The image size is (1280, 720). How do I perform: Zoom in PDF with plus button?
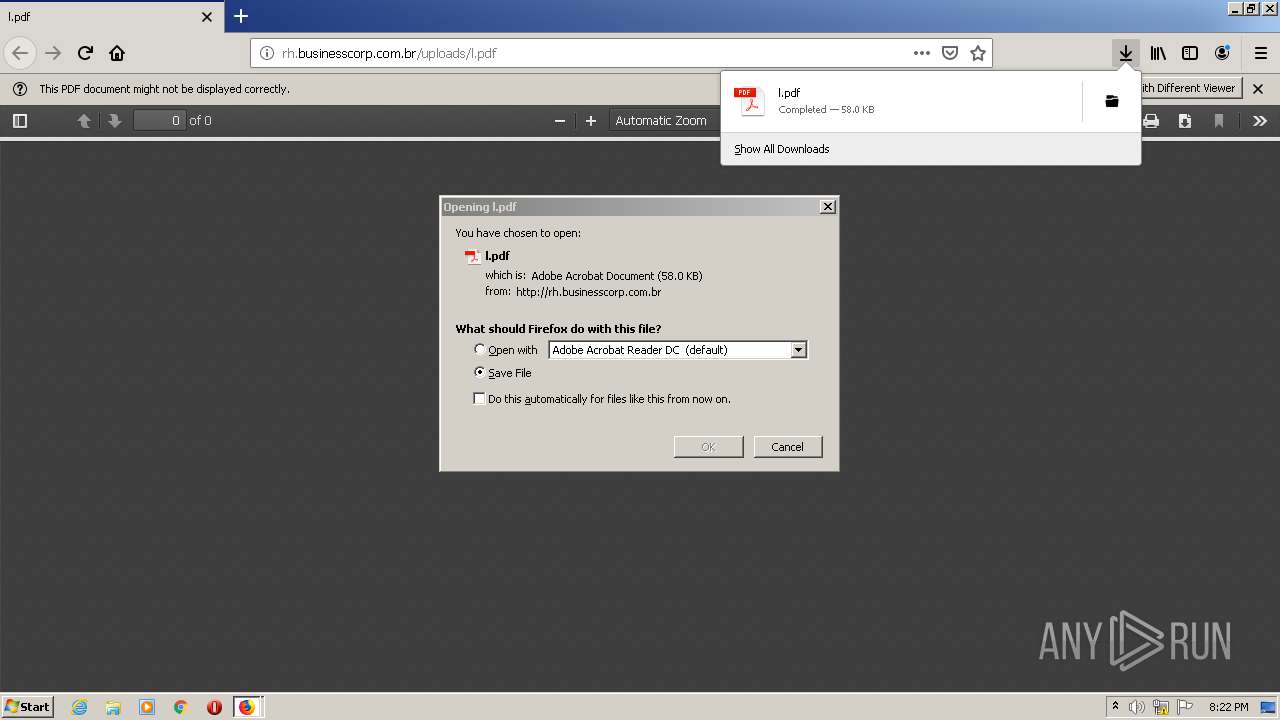(591, 121)
